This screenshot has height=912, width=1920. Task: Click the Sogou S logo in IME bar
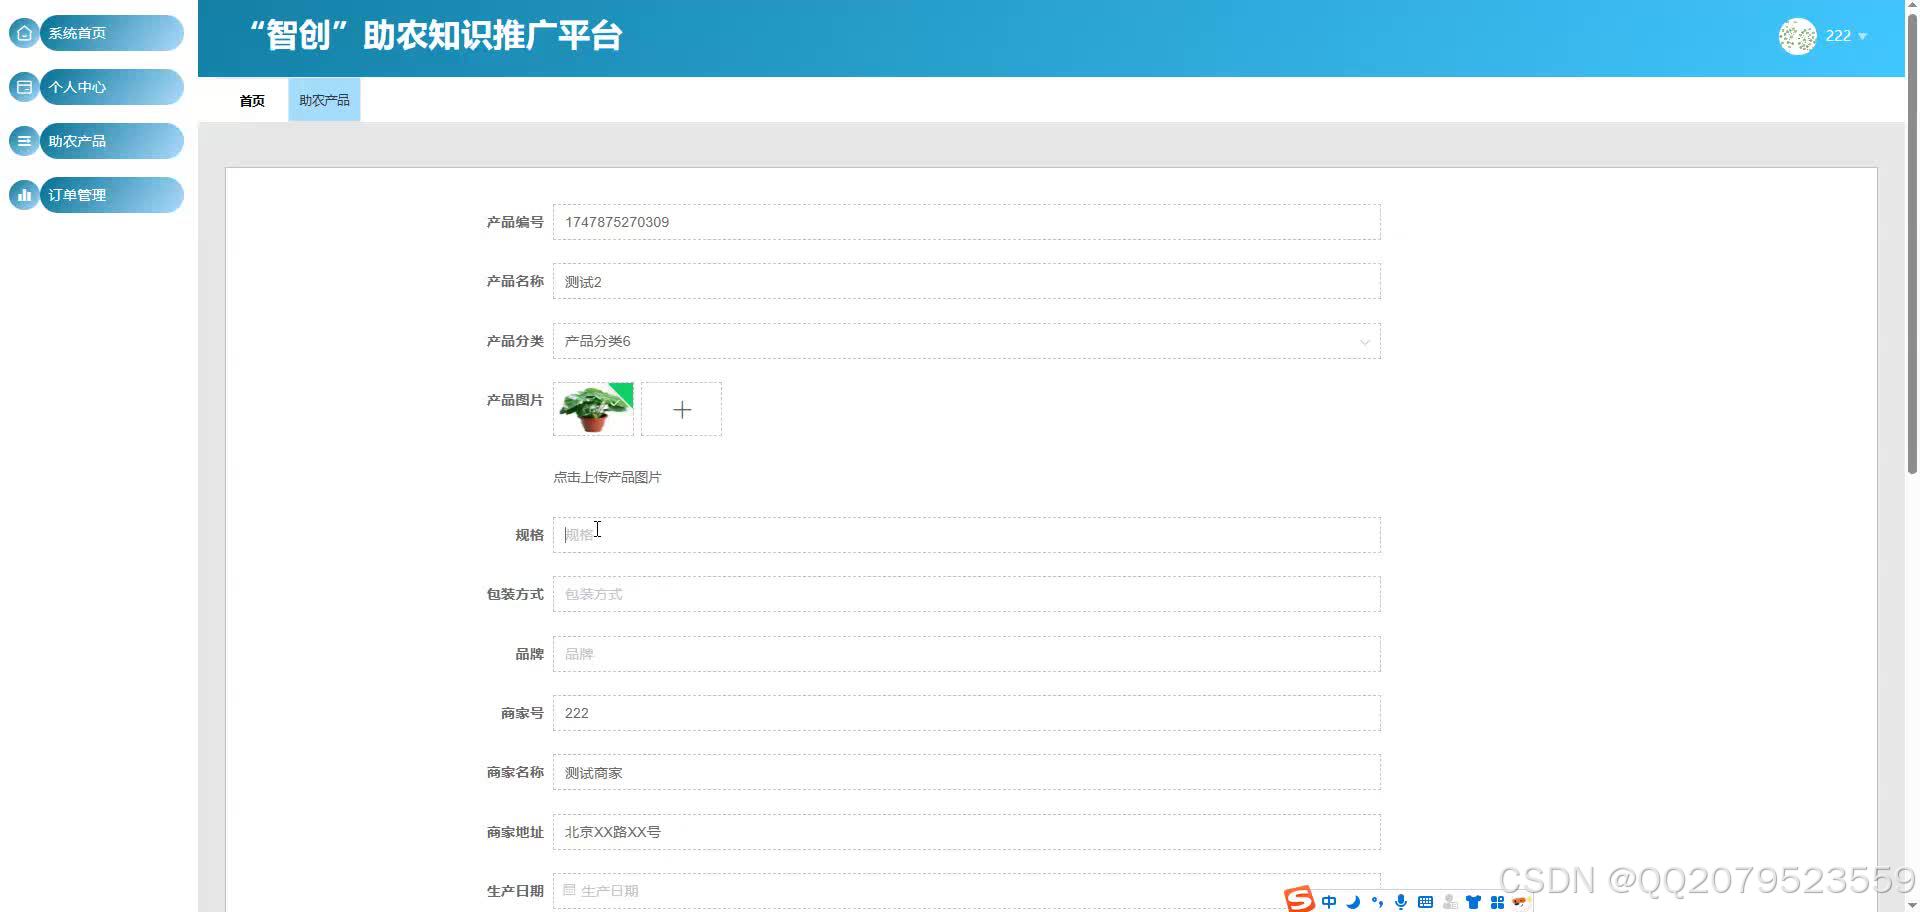[1300, 899]
